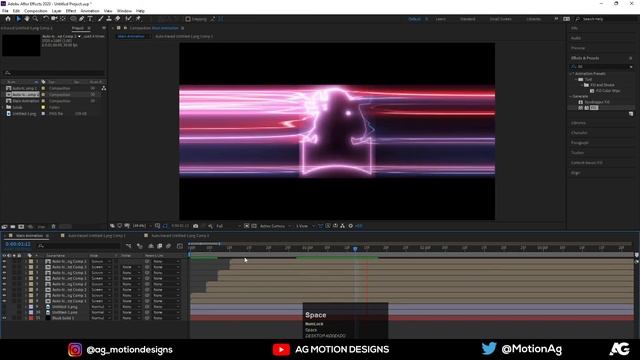Select the Roto Brush tool
This screenshot has width=640, height=360.
[x=129, y=19]
